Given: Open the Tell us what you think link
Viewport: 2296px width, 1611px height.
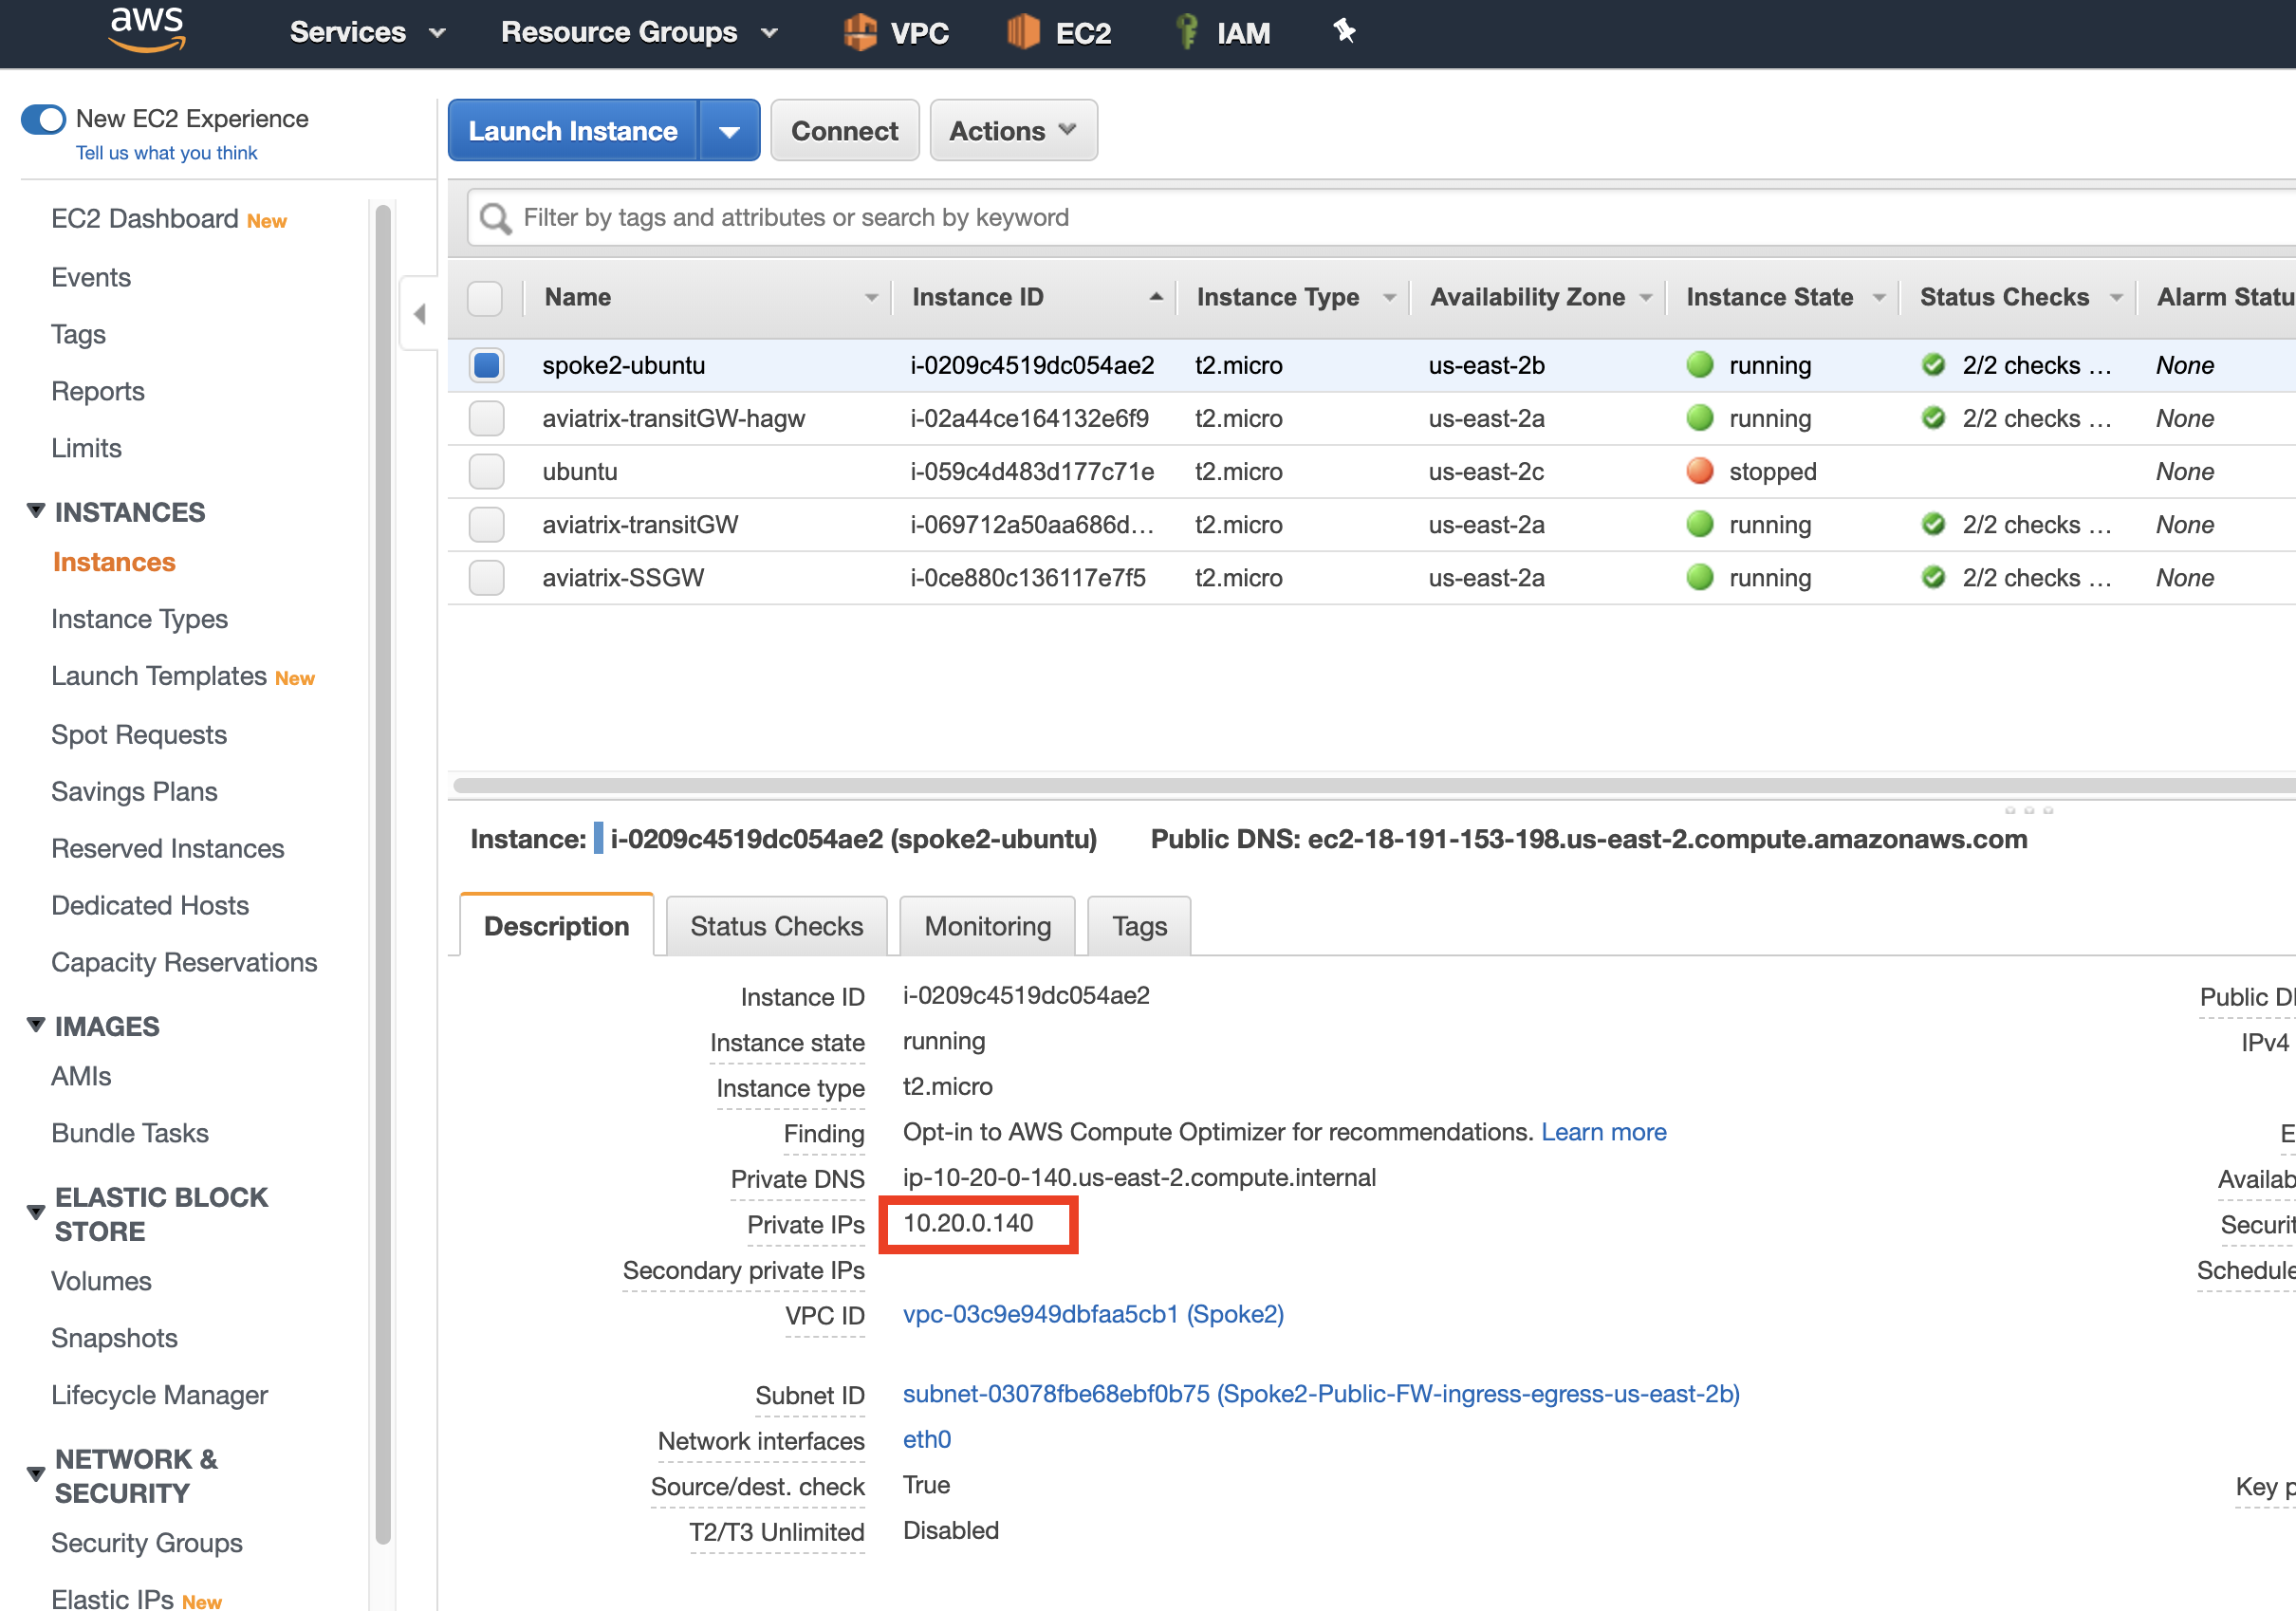Looking at the screenshot, I should pos(166,153).
